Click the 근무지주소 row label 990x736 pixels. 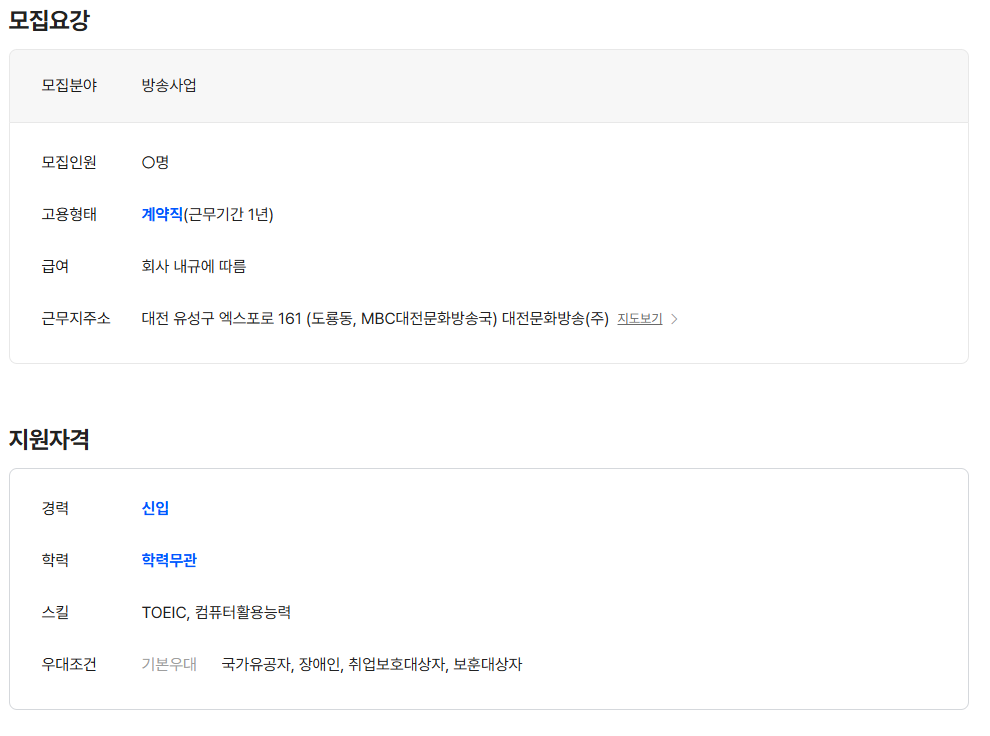(76, 318)
